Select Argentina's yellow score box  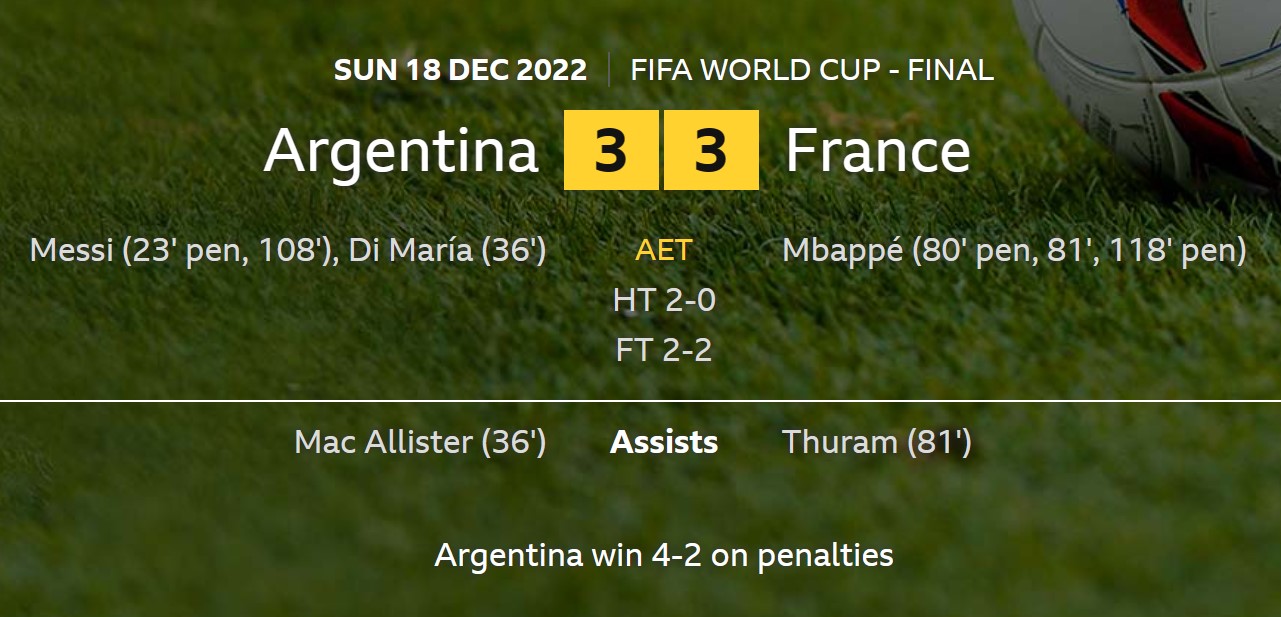pyautogui.click(x=611, y=150)
